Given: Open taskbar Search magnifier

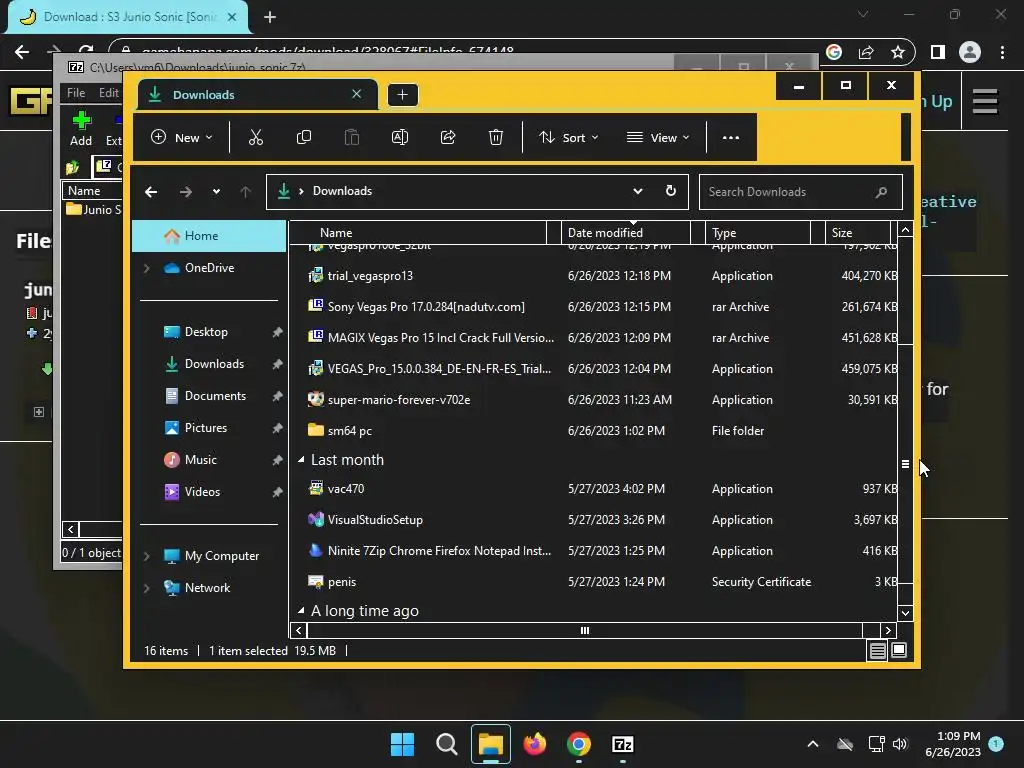Looking at the screenshot, I should [x=447, y=744].
